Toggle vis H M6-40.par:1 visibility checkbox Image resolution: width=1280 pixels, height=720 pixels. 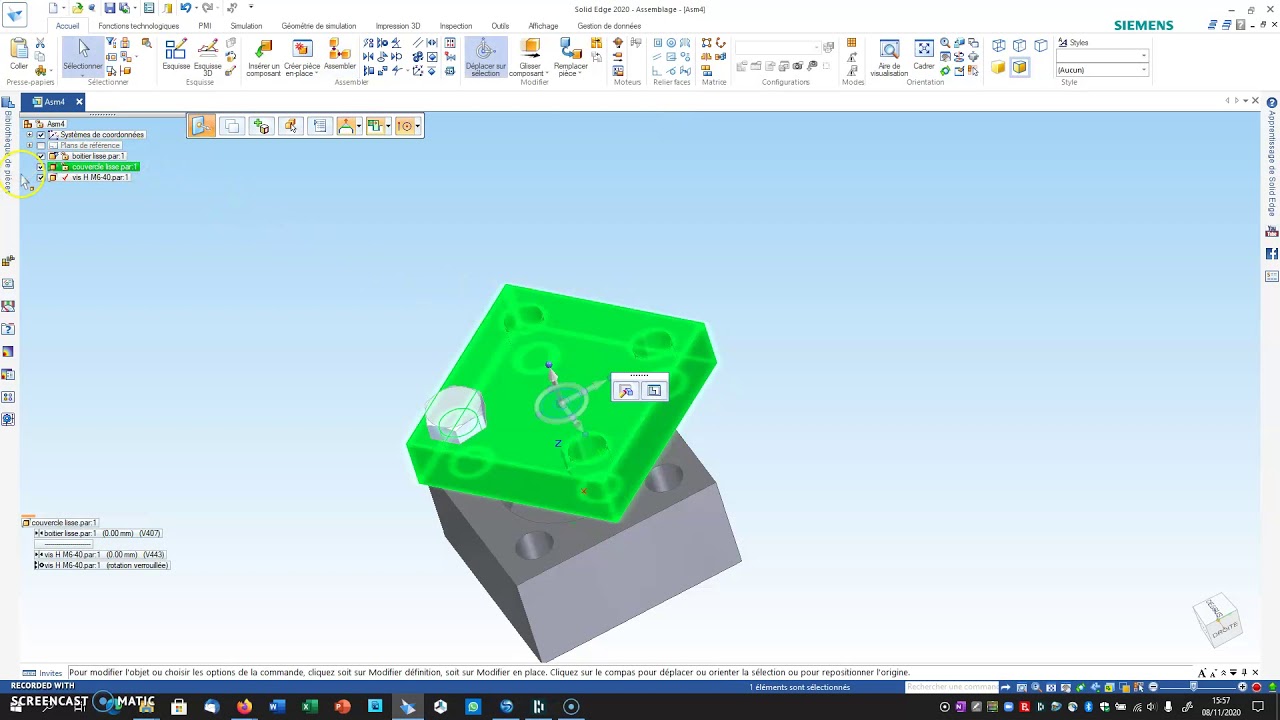tap(41, 178)
